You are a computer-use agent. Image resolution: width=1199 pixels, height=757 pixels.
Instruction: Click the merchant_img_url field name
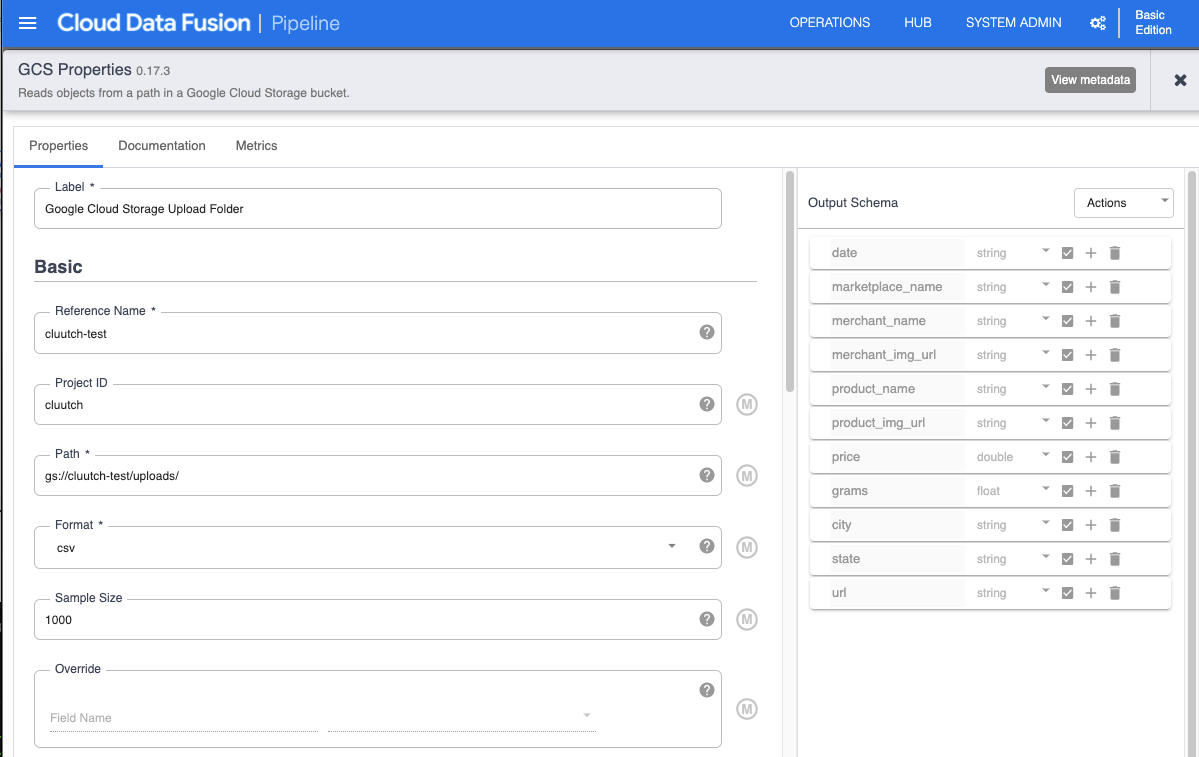(883, 355)
